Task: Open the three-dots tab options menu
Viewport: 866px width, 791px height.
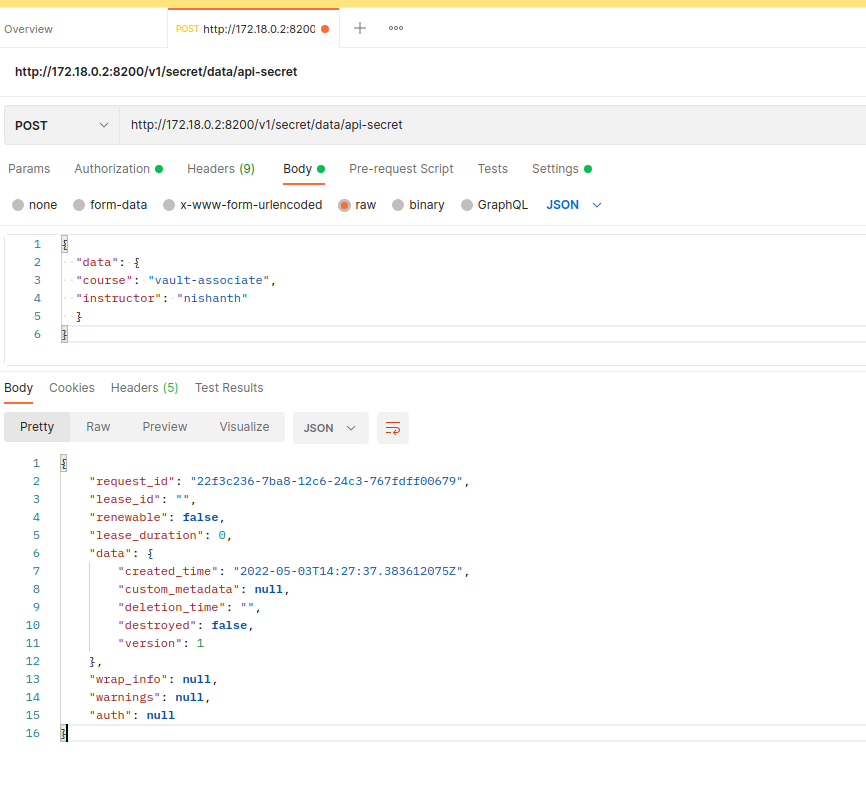Action: (396, 28)
